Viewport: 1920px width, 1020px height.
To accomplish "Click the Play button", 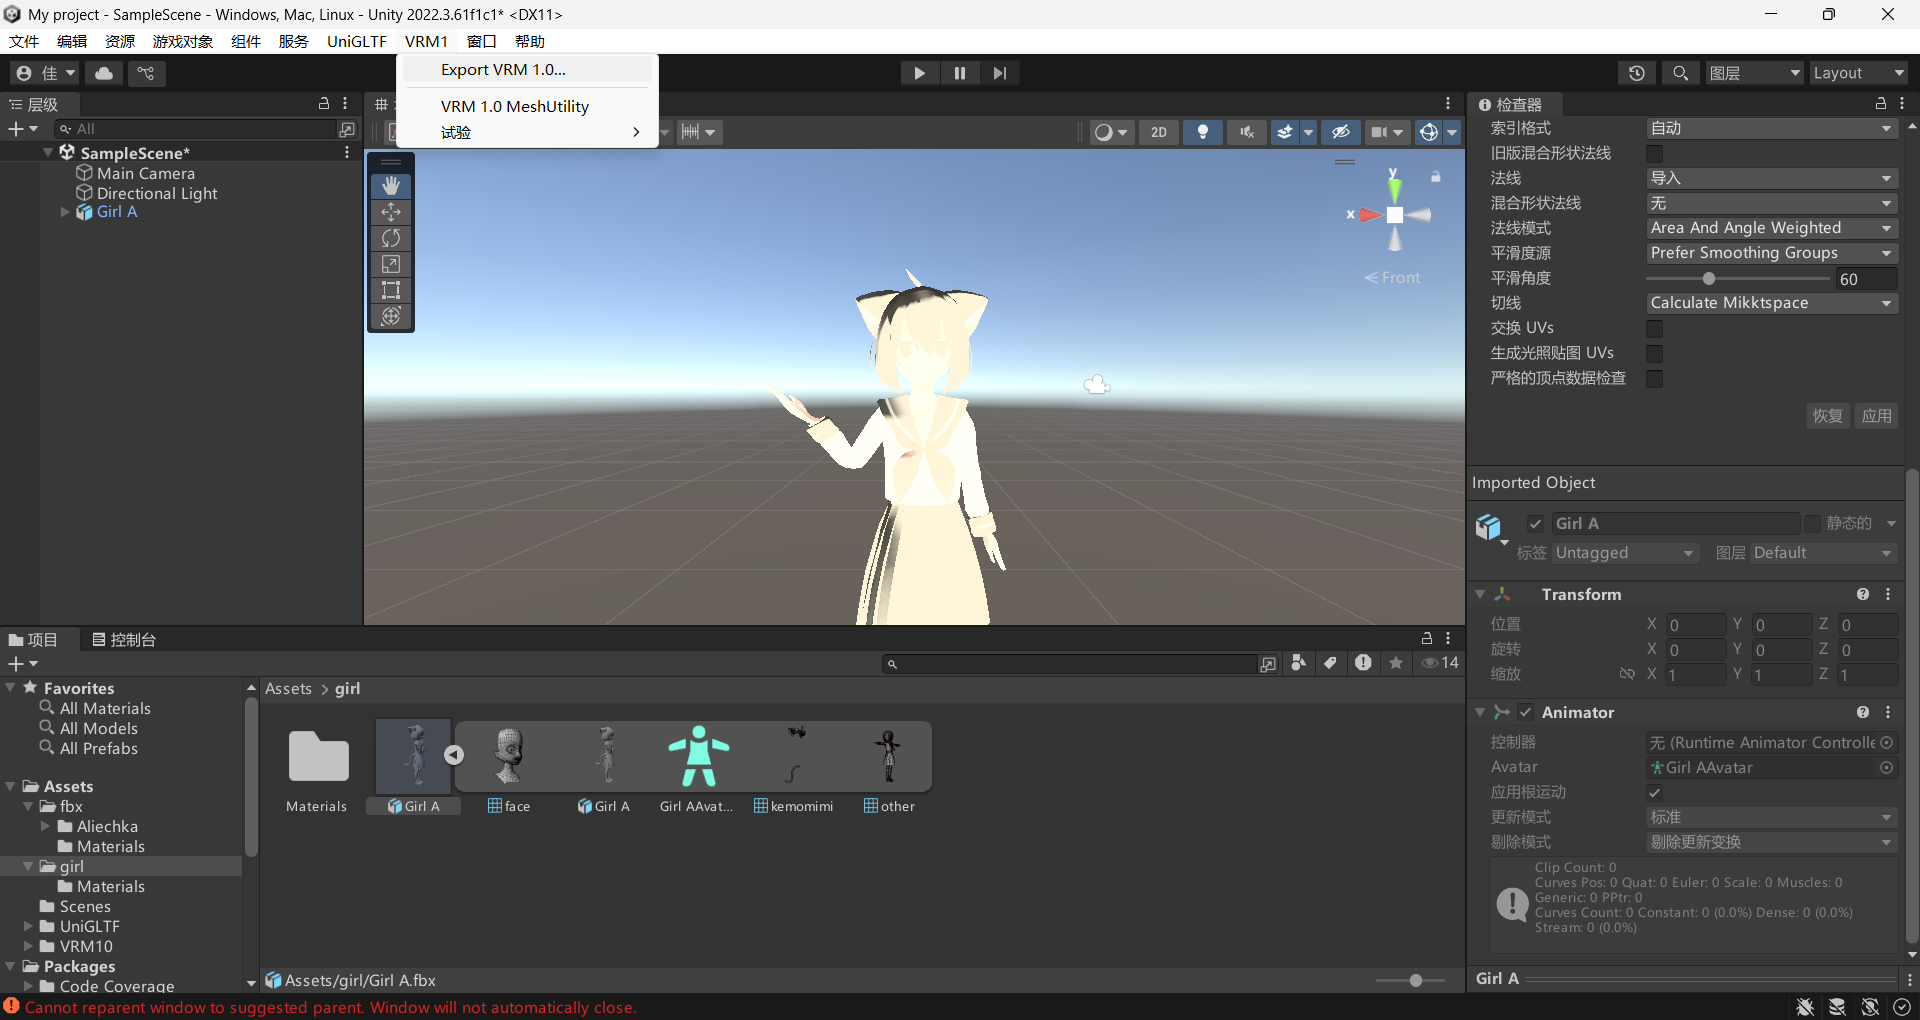I will click(919, 73).
